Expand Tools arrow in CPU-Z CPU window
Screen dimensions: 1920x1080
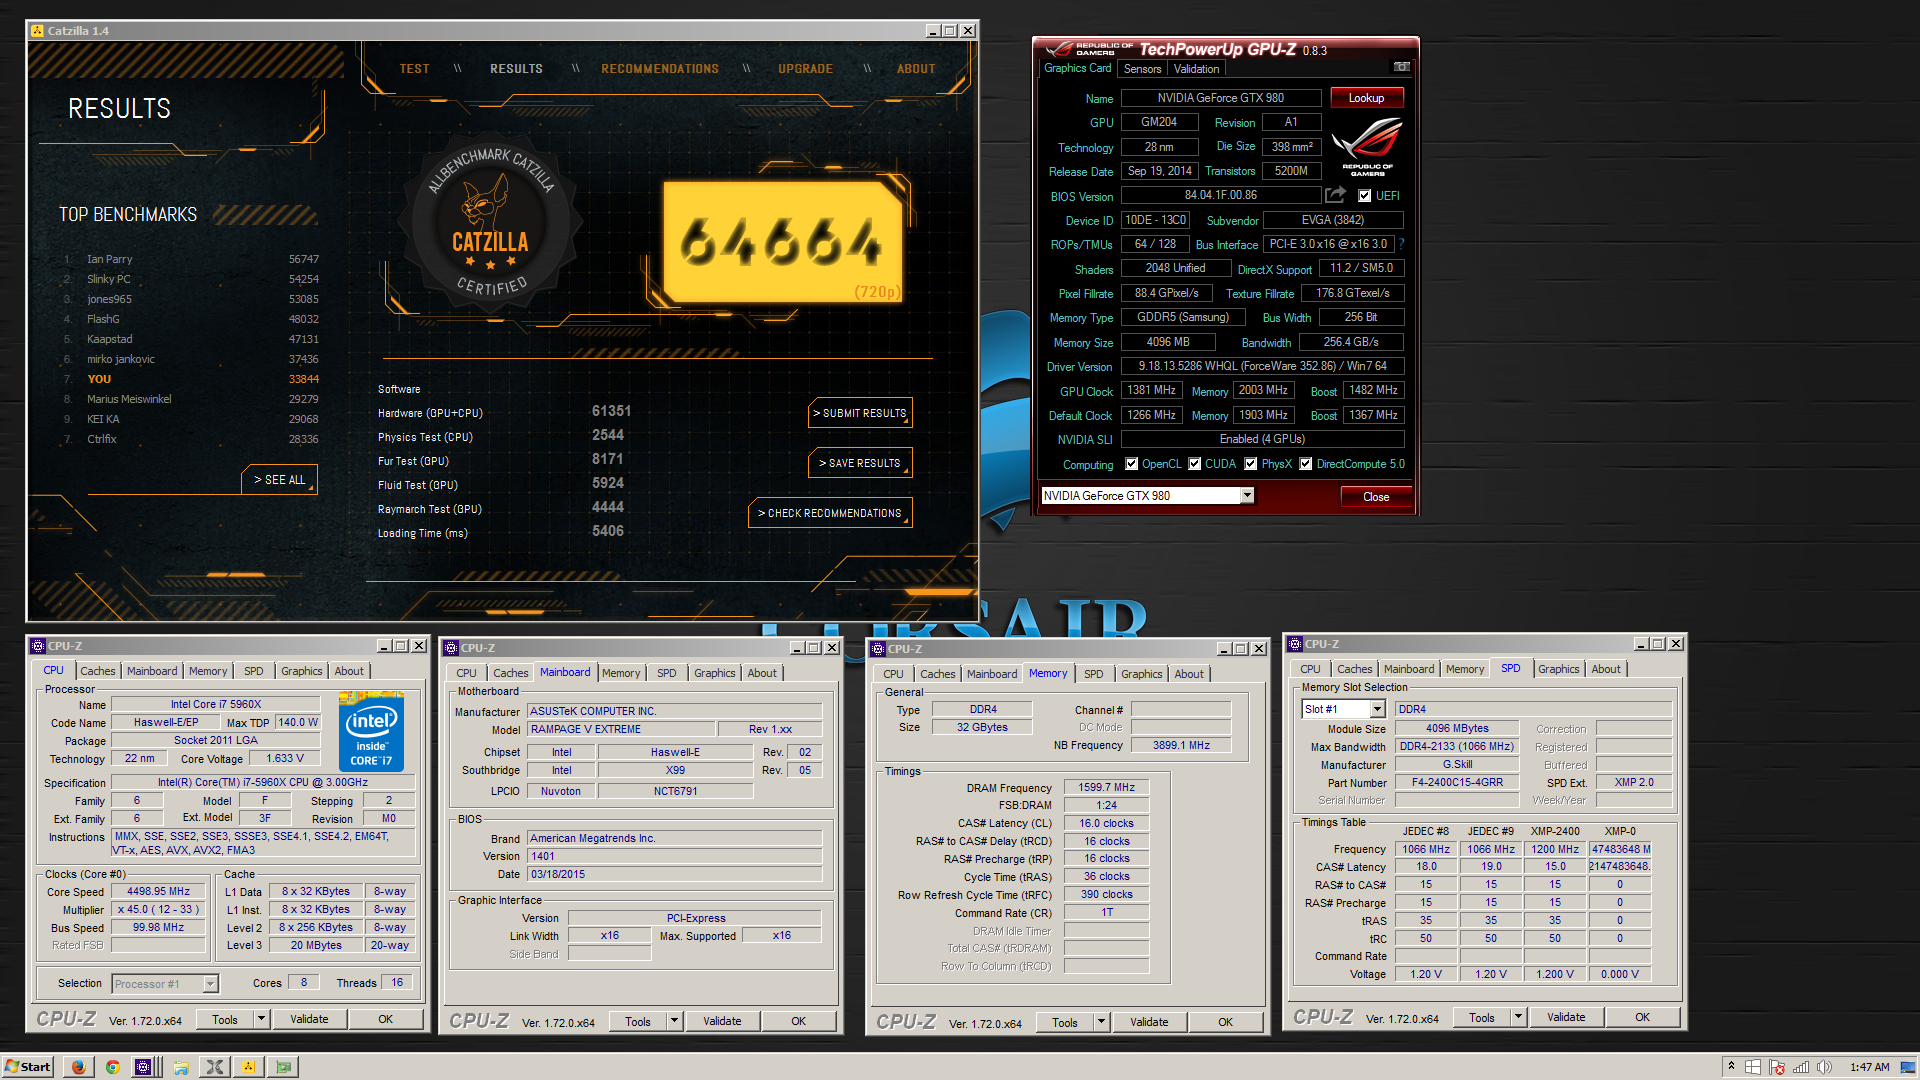[x=261, y=1019]
